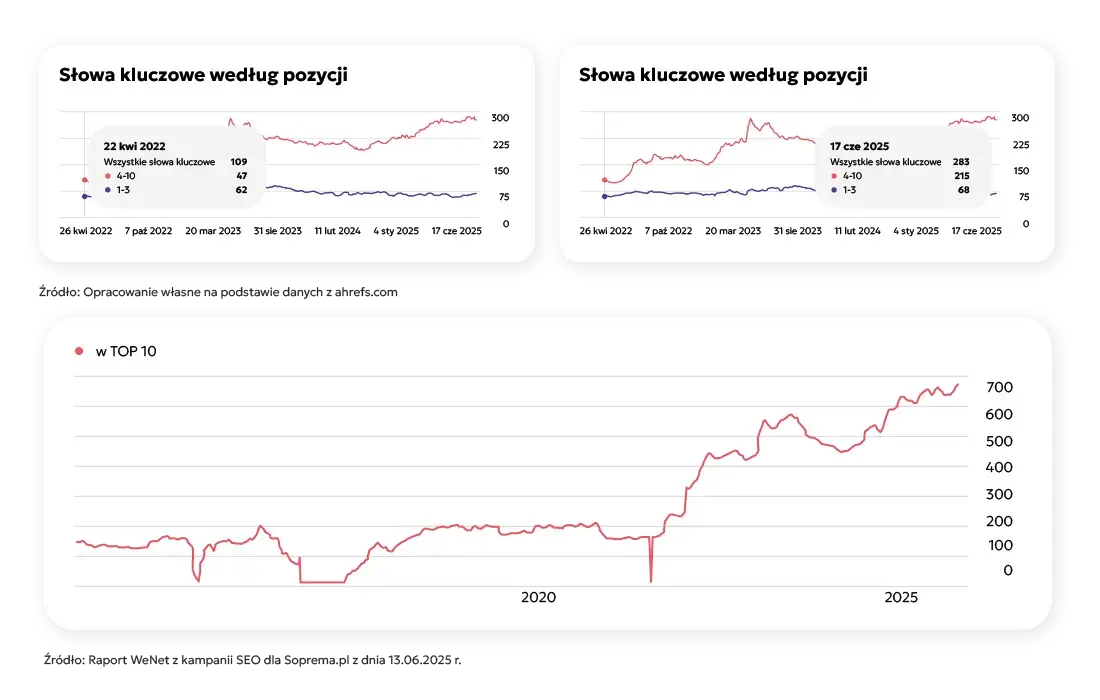The image size is (1100, 700).
Task: Click the 700 value on the TOP 10 chart axis
Action: coord(1000,387)
